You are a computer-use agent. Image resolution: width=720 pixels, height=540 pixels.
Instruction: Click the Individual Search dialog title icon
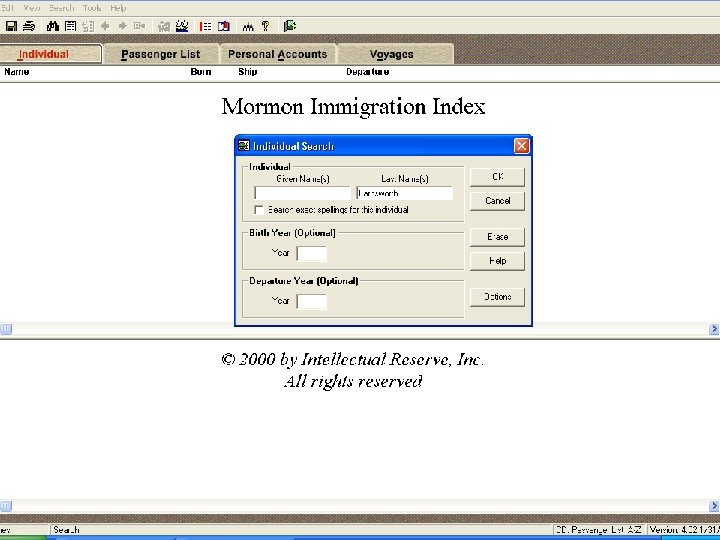coord(244,146)
